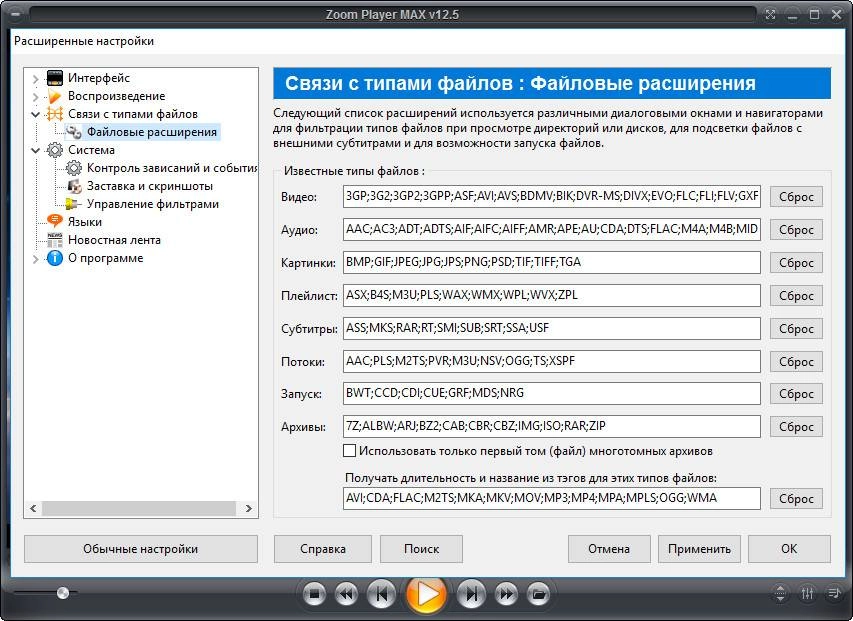Open the playlist icon in player bar
This screenshot has height=621, width=853.
click(x=833, y=593)
